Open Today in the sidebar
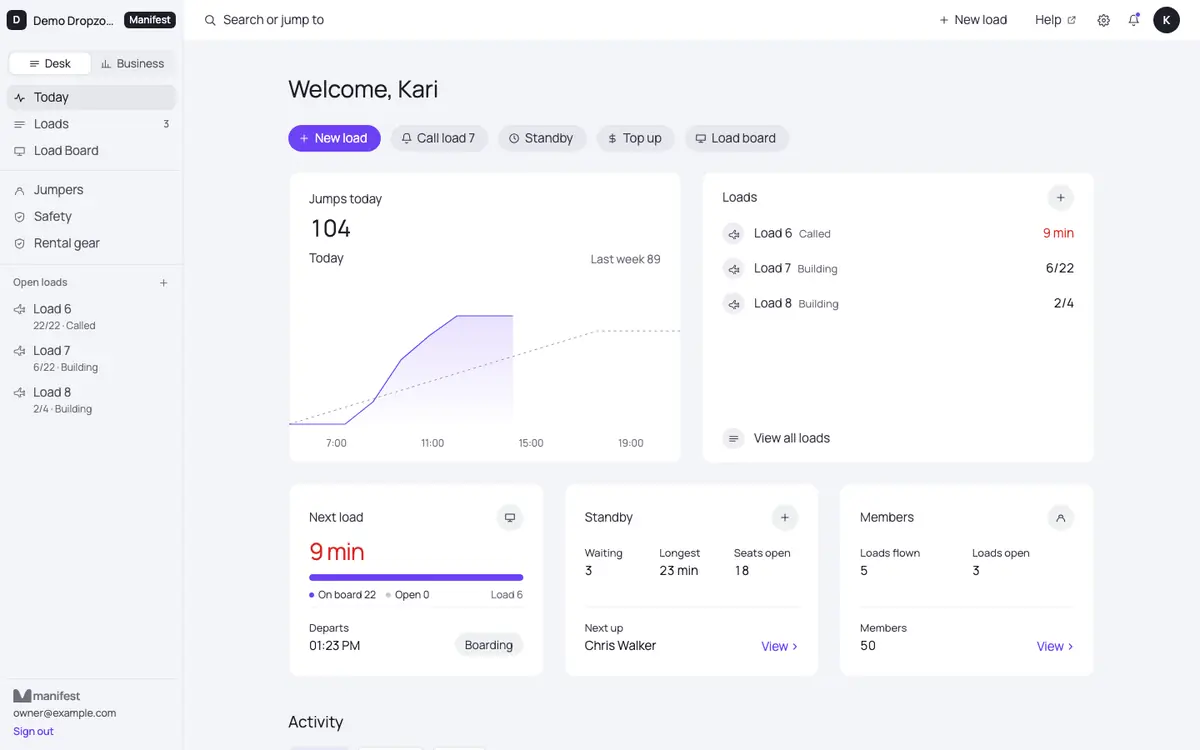1200x750 pixels. tap(91, 98)
